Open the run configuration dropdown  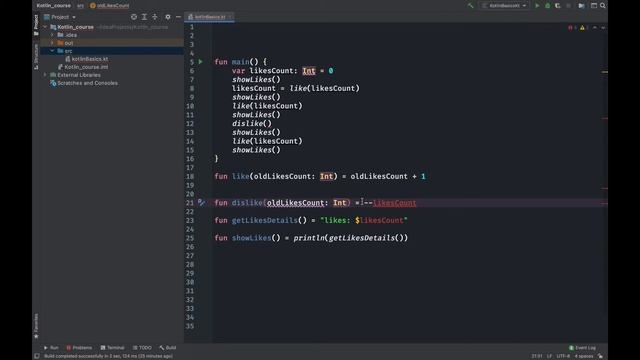(x=504, y=6)
